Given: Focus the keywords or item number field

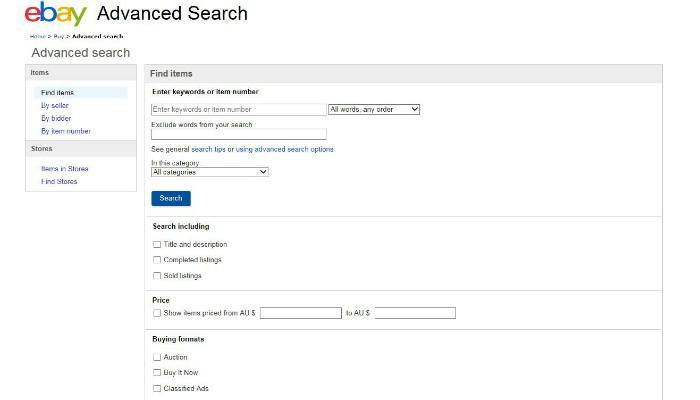Looking at the screenshot, I should tap(239, 109).
